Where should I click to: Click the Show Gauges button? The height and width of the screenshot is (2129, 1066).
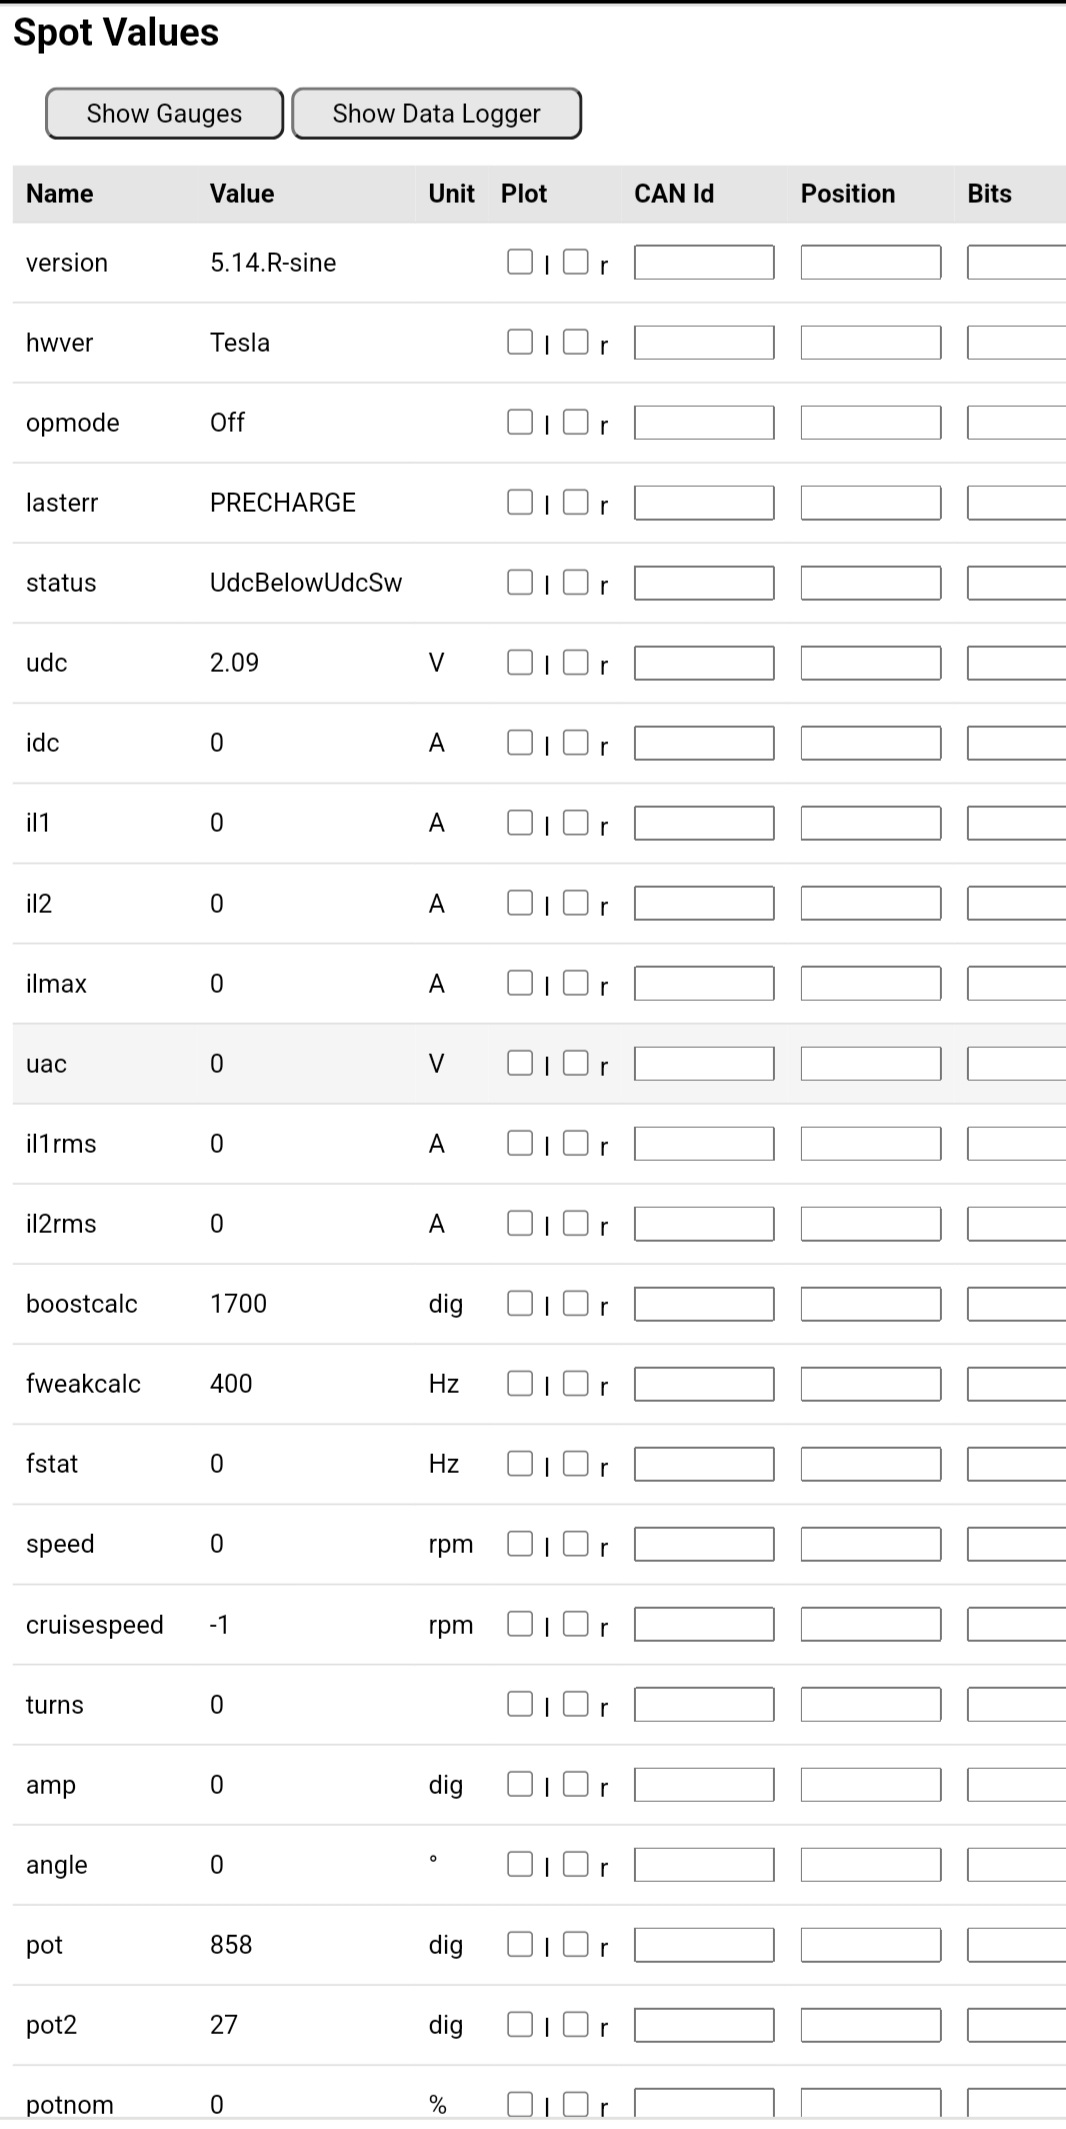coord(164,113)
